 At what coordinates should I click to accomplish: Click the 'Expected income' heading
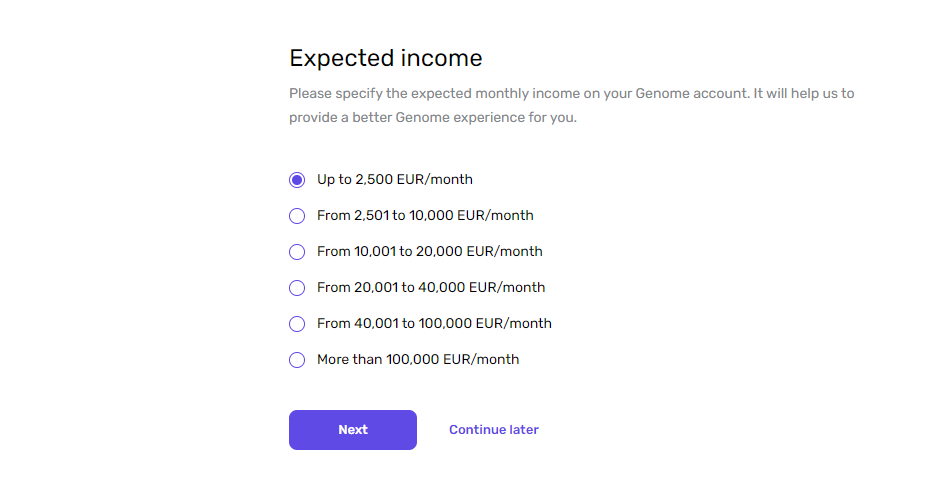385,58
